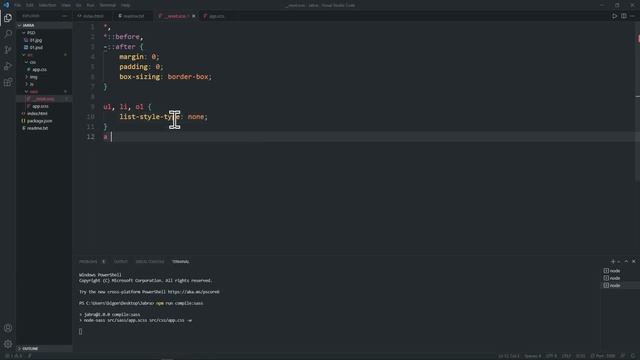This screenshot has height=360, width=640.
Task: Open notifications bell in status bar
Action: 633,356
